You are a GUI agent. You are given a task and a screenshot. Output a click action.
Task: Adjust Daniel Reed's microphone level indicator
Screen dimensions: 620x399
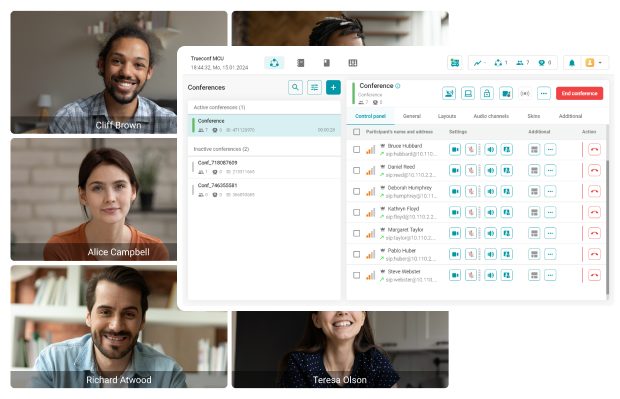480,170
